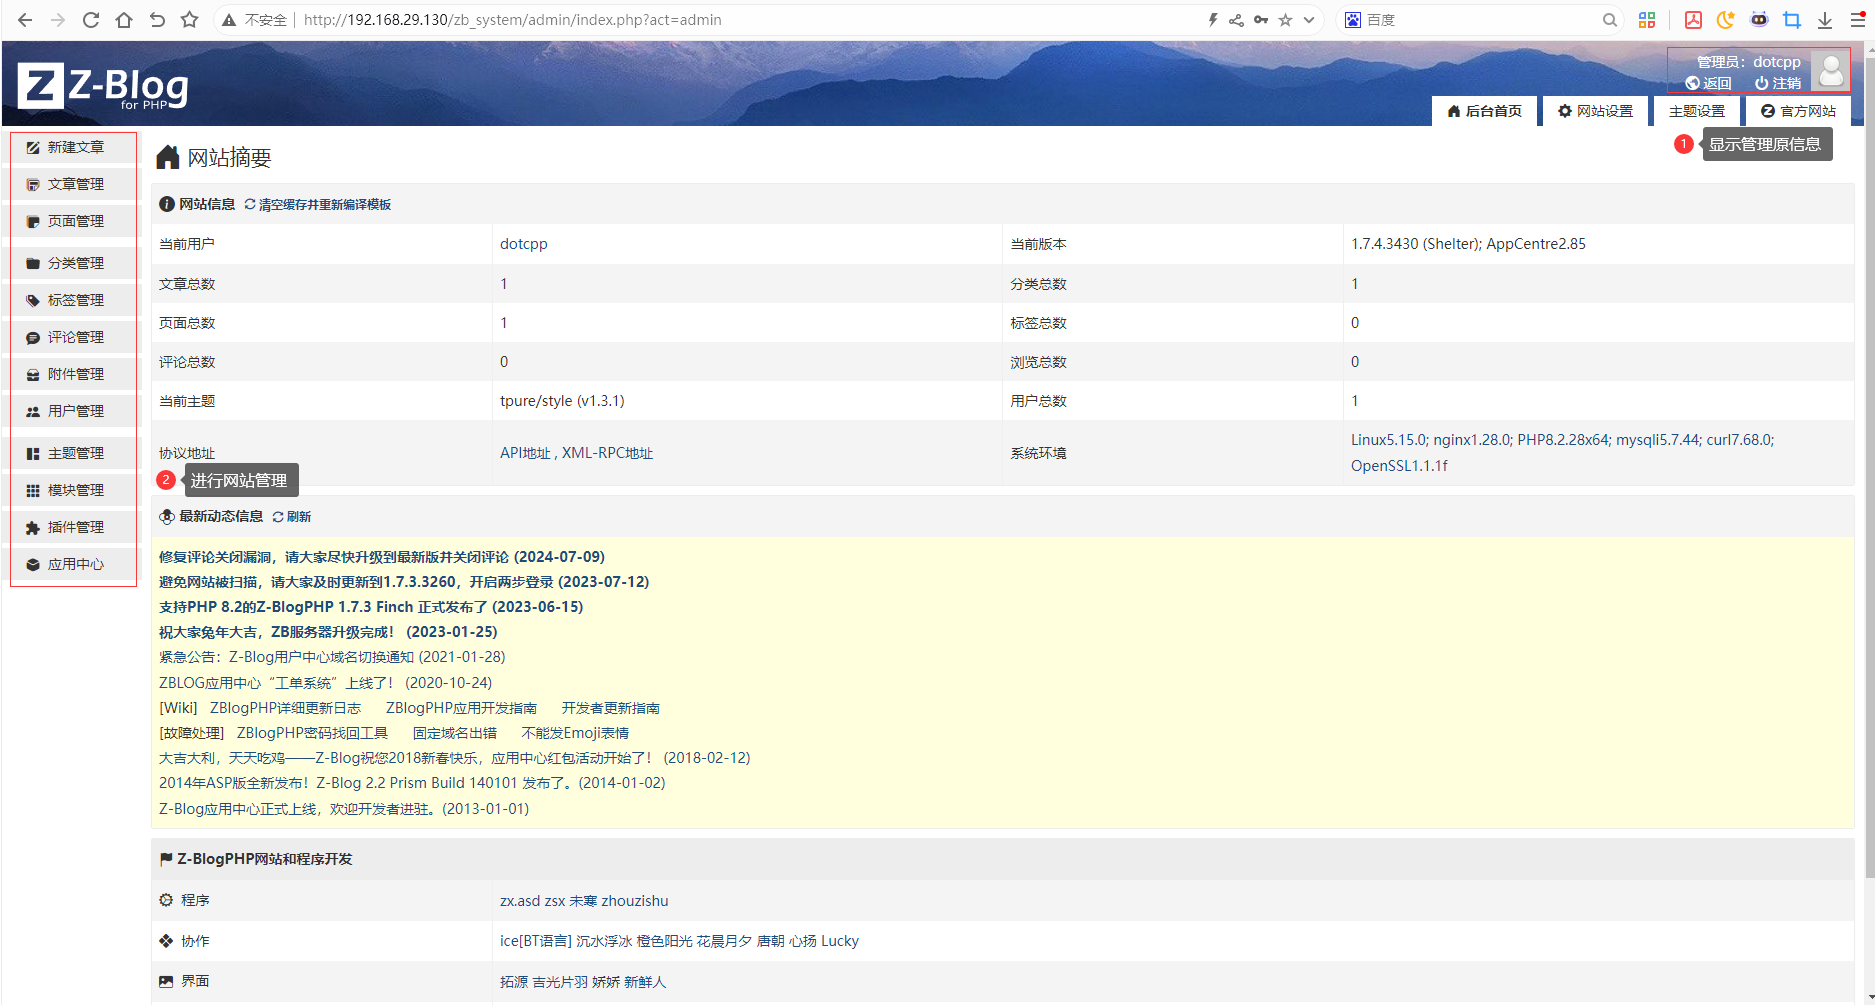This screenshot has height=1005, width=1875.
Task: Open 附件管理 in the sidebar
Action: click(x=74, y=374)
